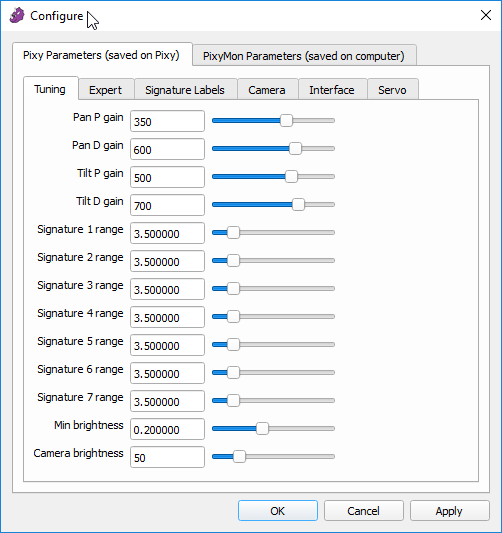The image size is (502, 533).
Task: Select the Pixy Parameters (saved on Pixy) tab
Action: point(101,55)
